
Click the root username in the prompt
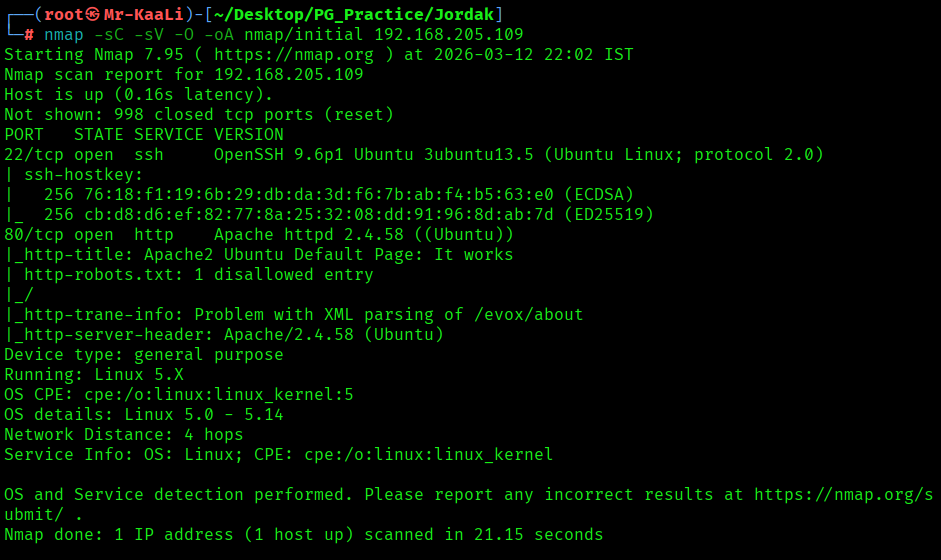(63, 14)
